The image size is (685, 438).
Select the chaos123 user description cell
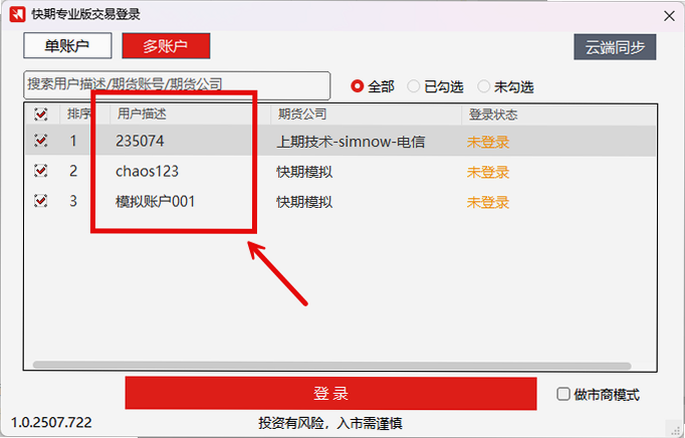coord(147,171)
